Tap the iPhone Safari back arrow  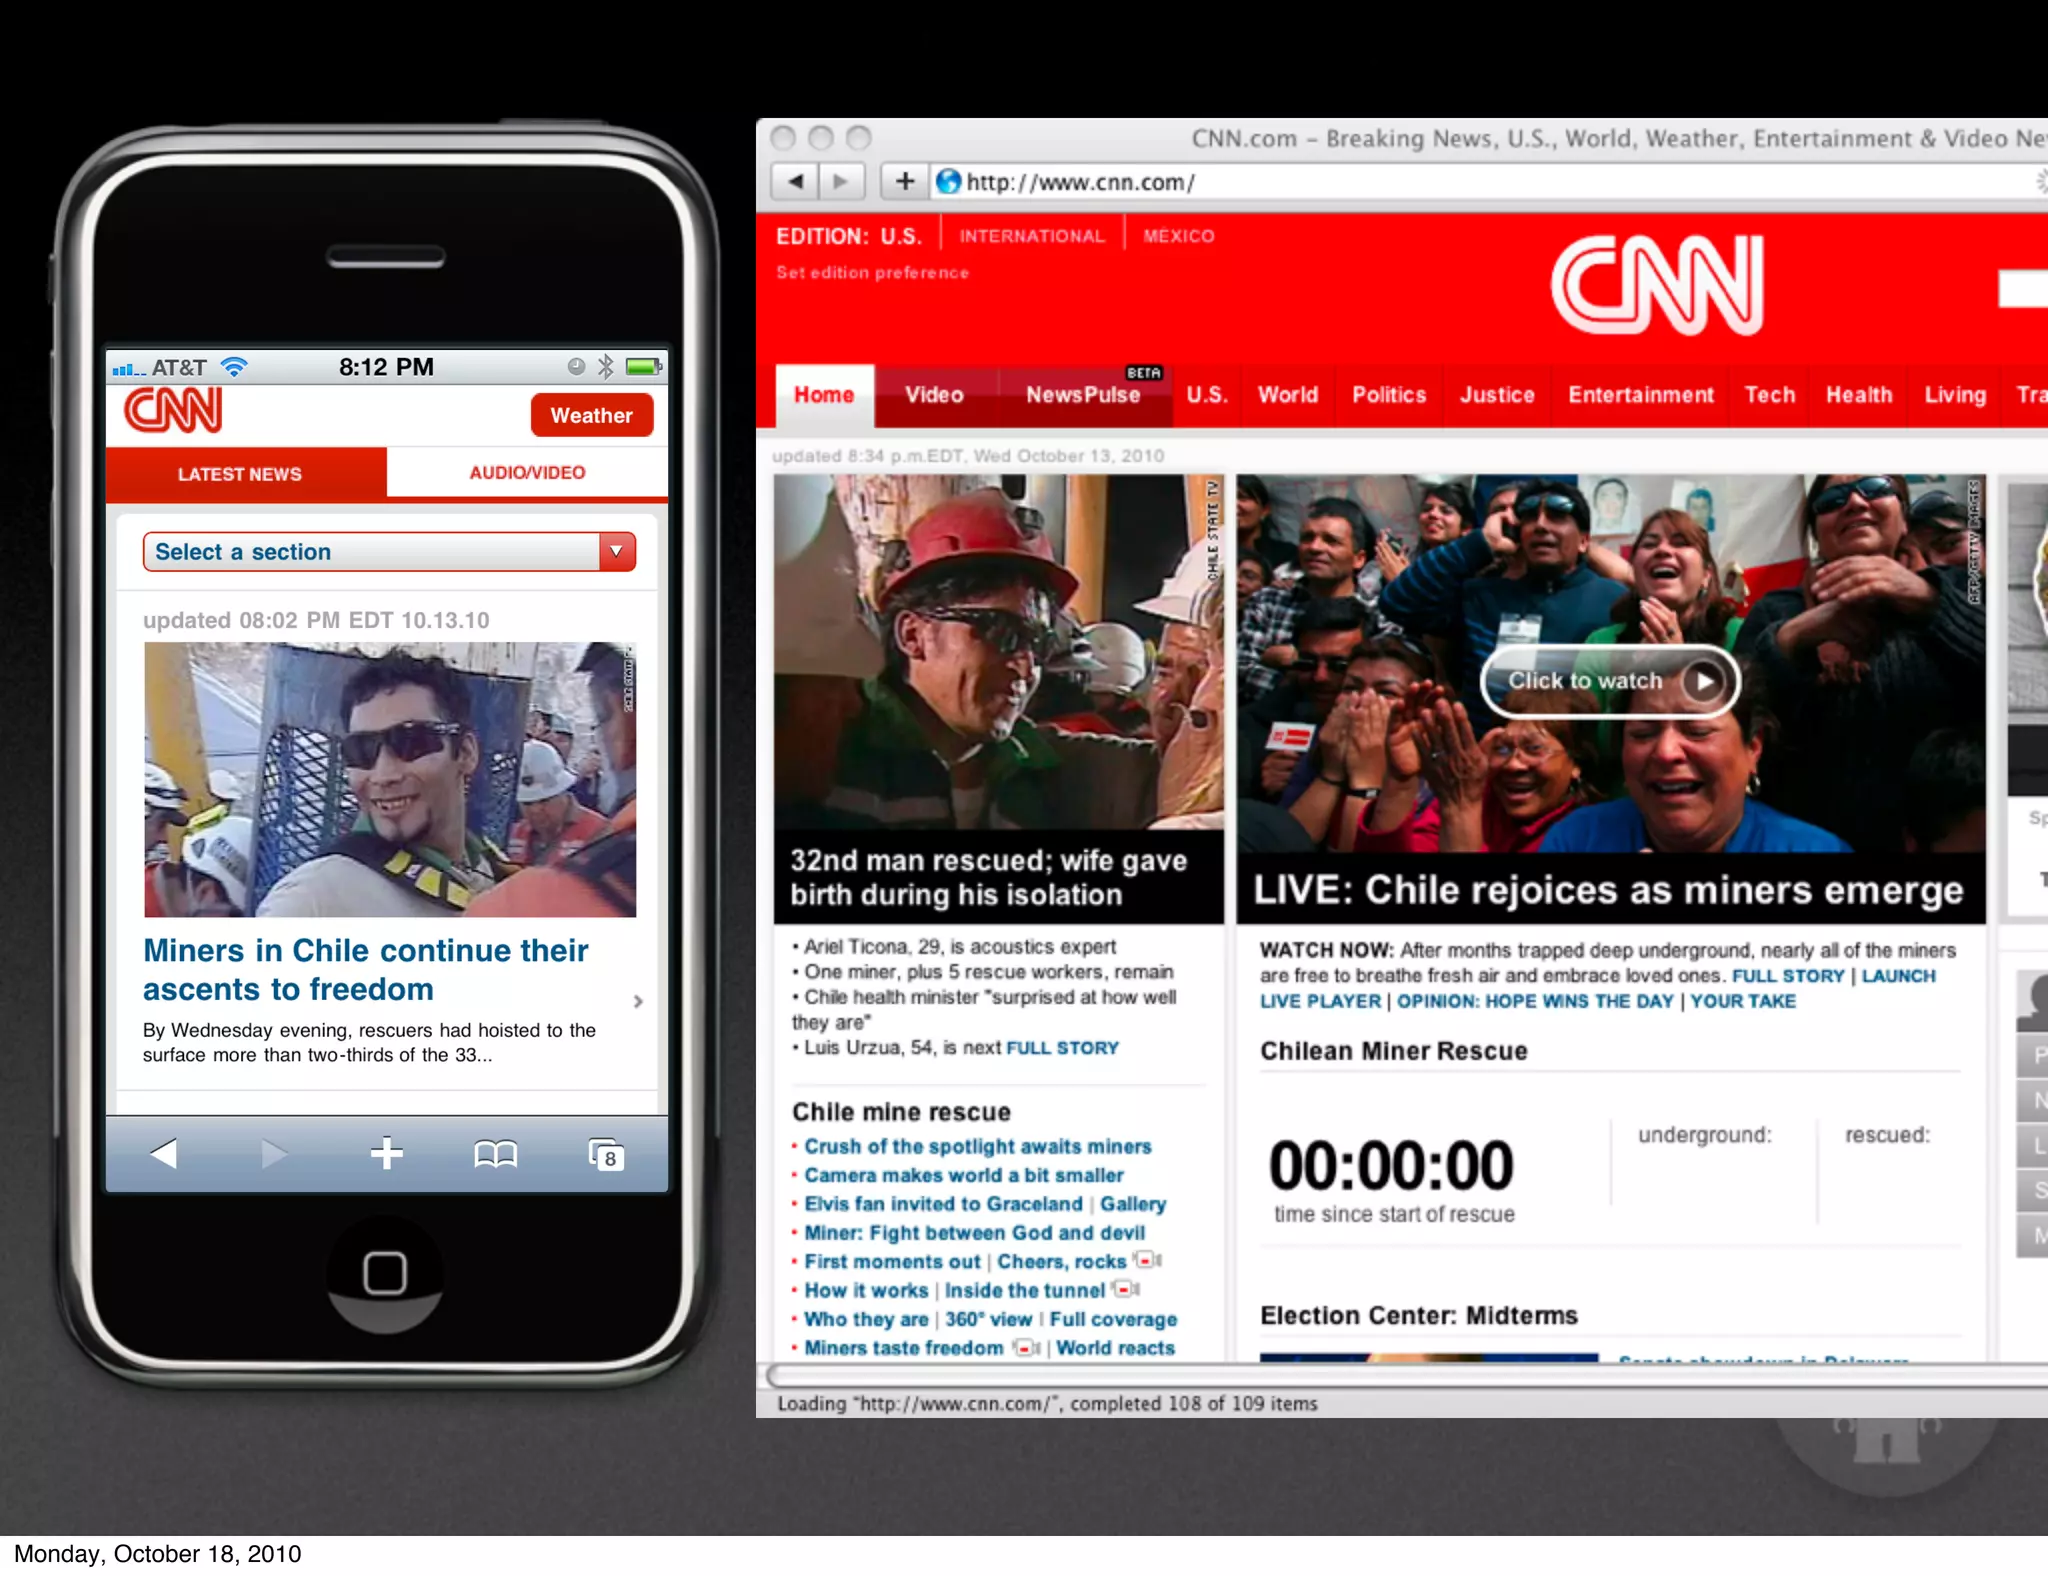click(164, 1154)
